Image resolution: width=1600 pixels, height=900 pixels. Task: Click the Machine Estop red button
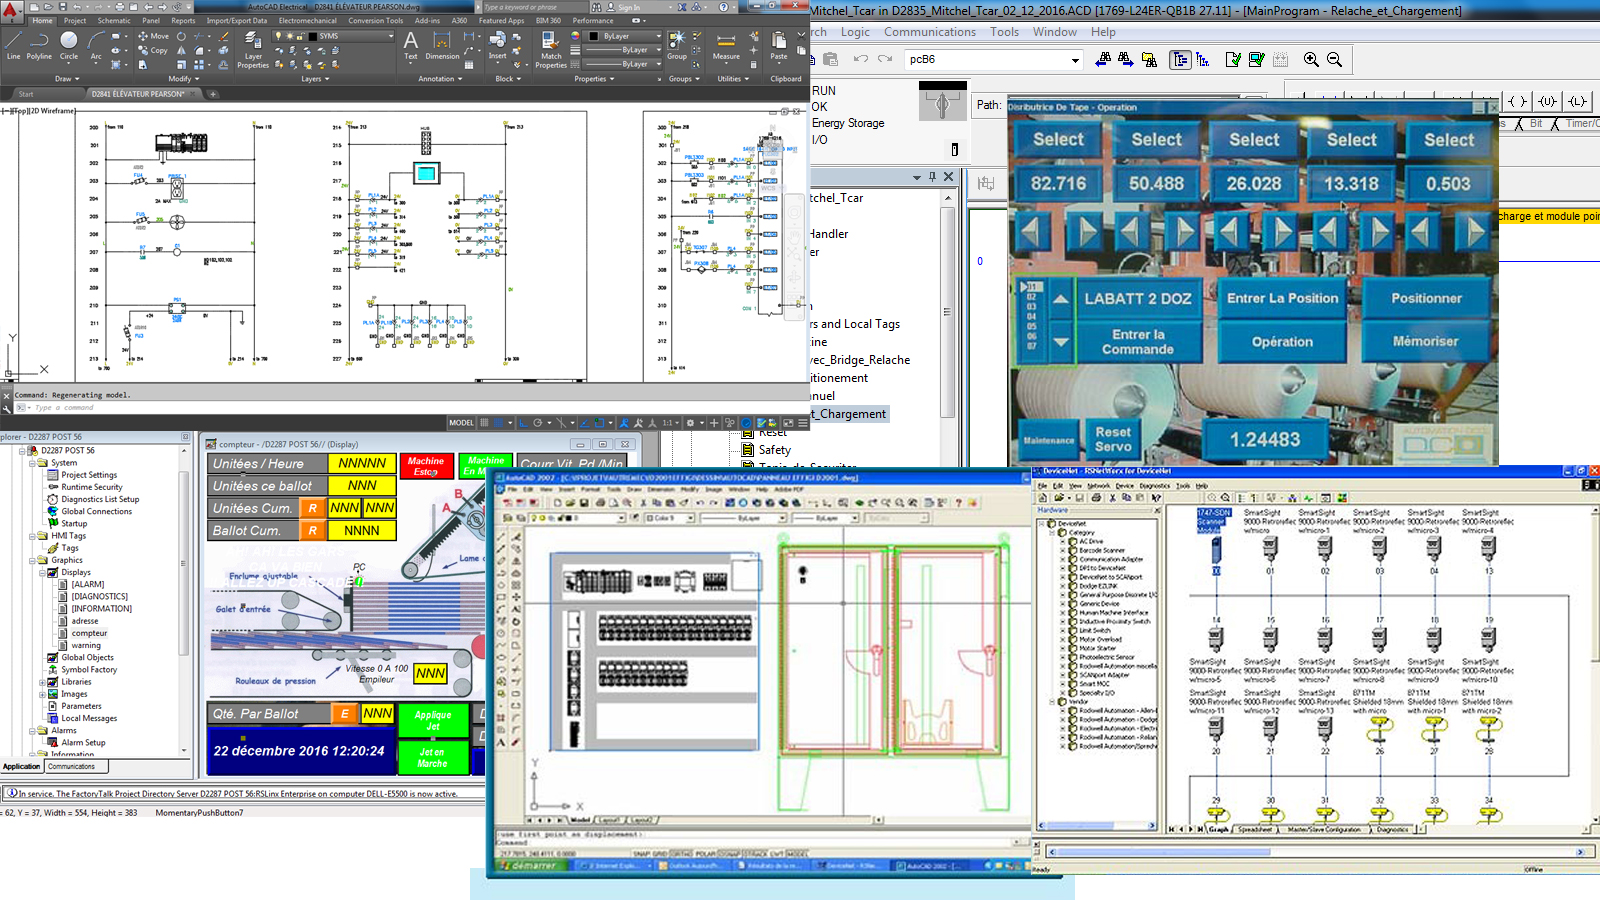click(426, 466)
